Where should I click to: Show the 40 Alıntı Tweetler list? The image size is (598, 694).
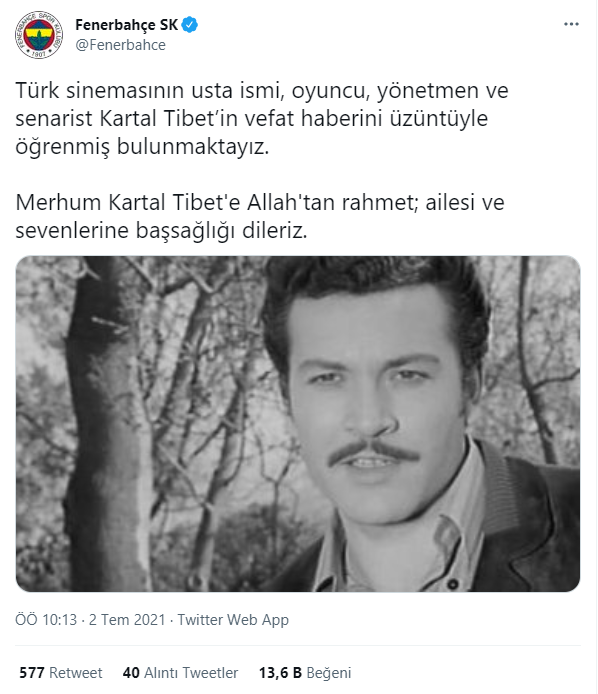pos(180,673)
